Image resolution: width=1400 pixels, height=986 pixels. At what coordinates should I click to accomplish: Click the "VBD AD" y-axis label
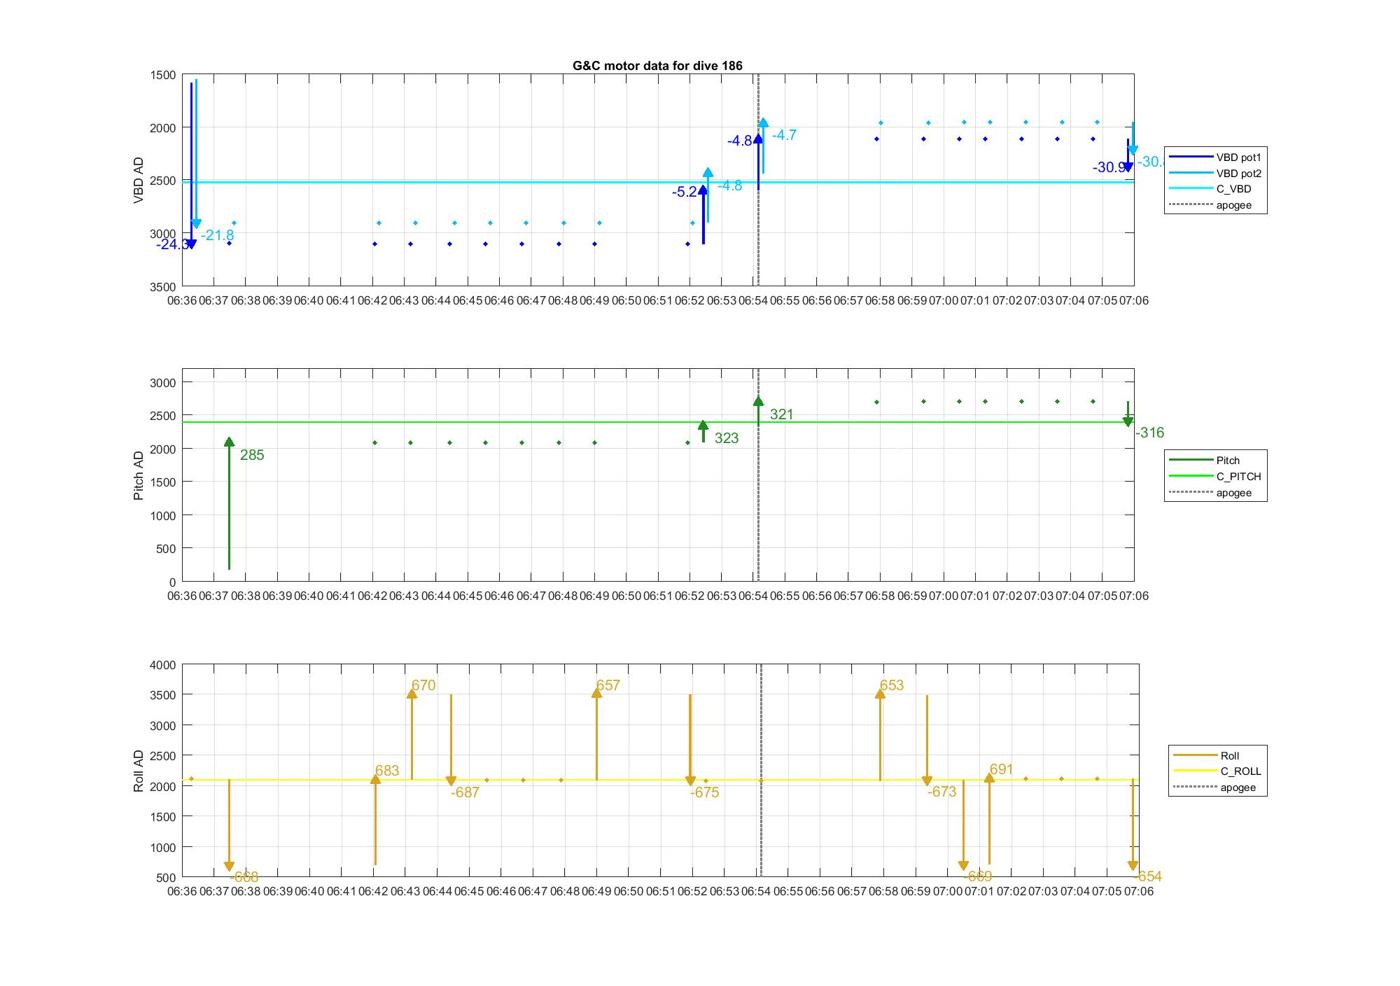pos(139,181)
